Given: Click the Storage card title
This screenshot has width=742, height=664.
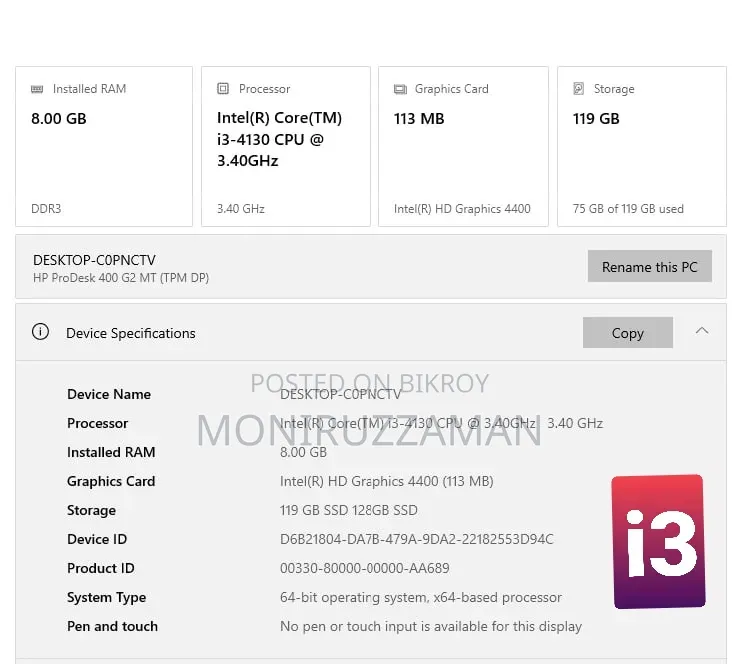Looking at the screenshot, I should [614, 89].
